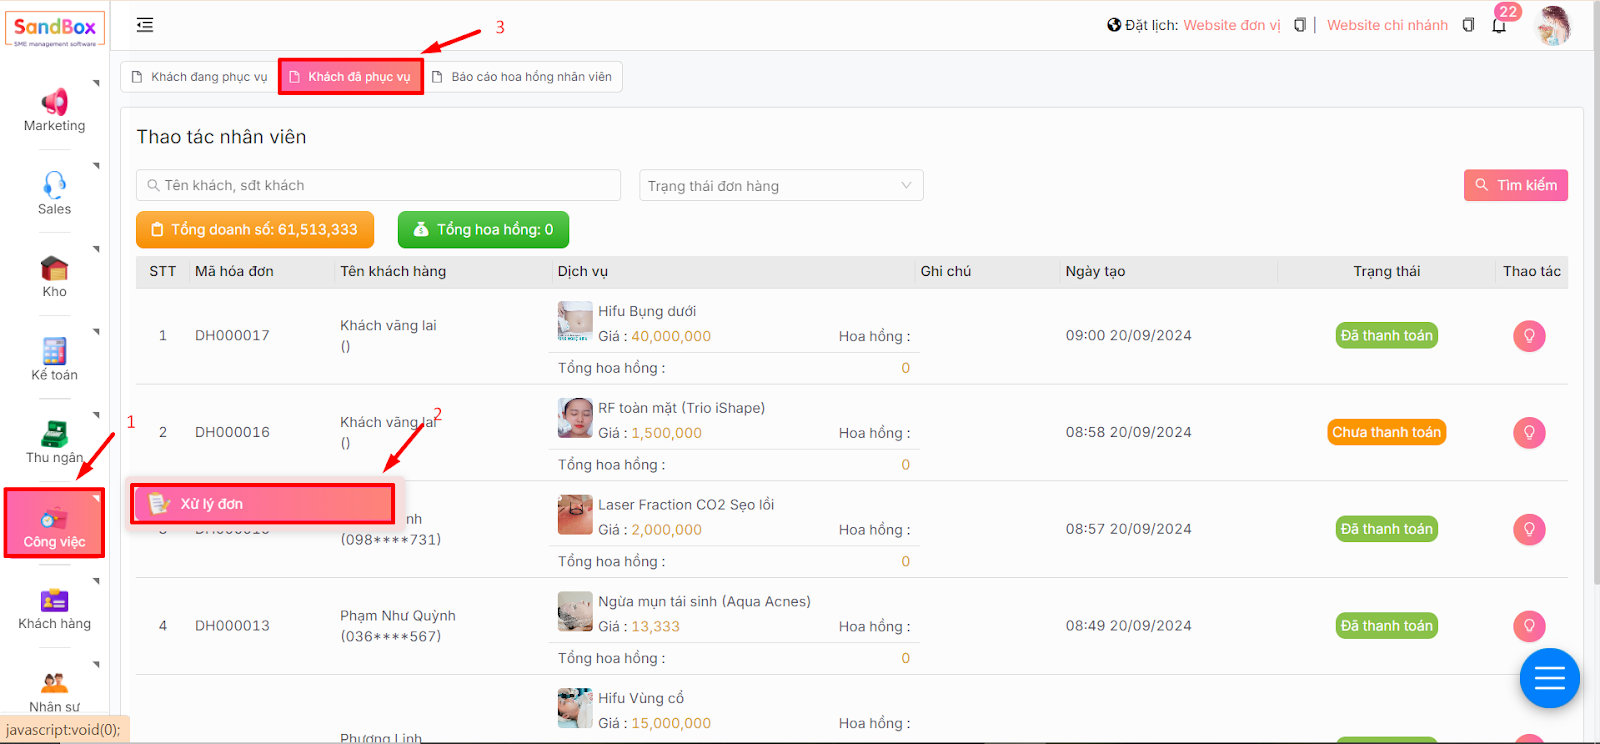Switch to Báo cáo hoa hồng nhân viên tab
This screenshot has width=1600, height=744.
point(522,77)
